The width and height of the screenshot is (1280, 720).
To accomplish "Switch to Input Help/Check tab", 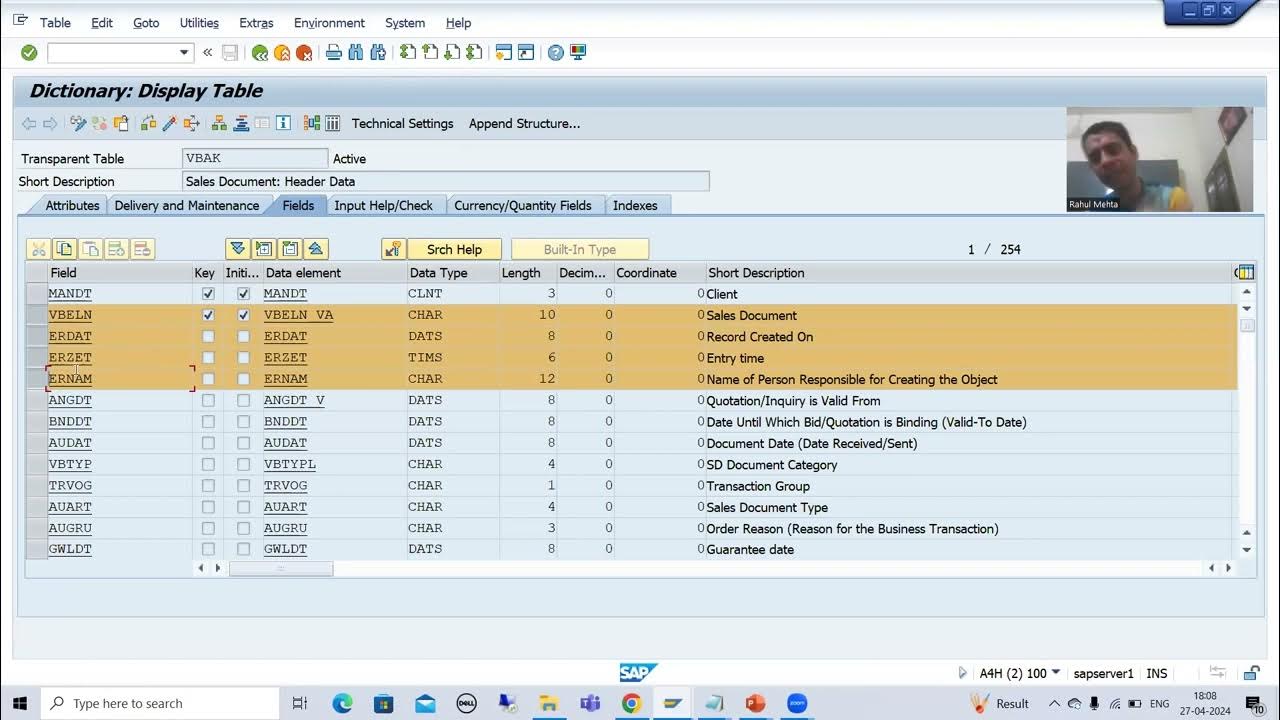I will click(x=383, y=205).
